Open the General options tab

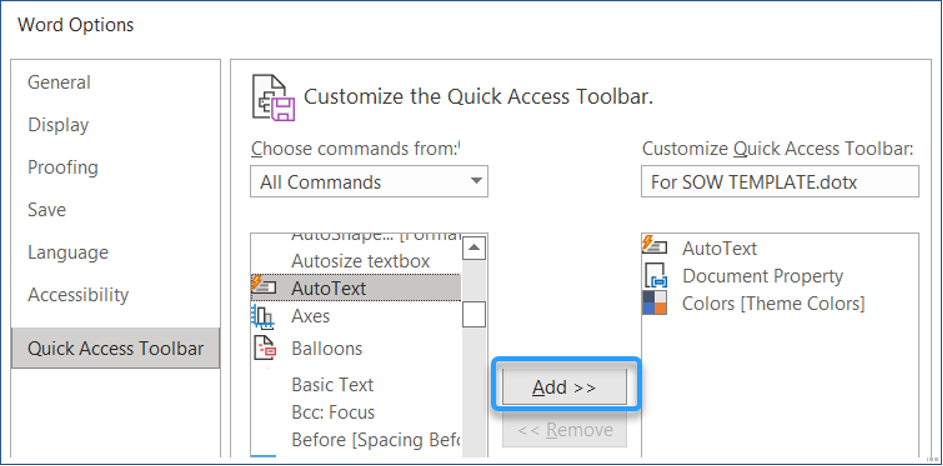59,83
